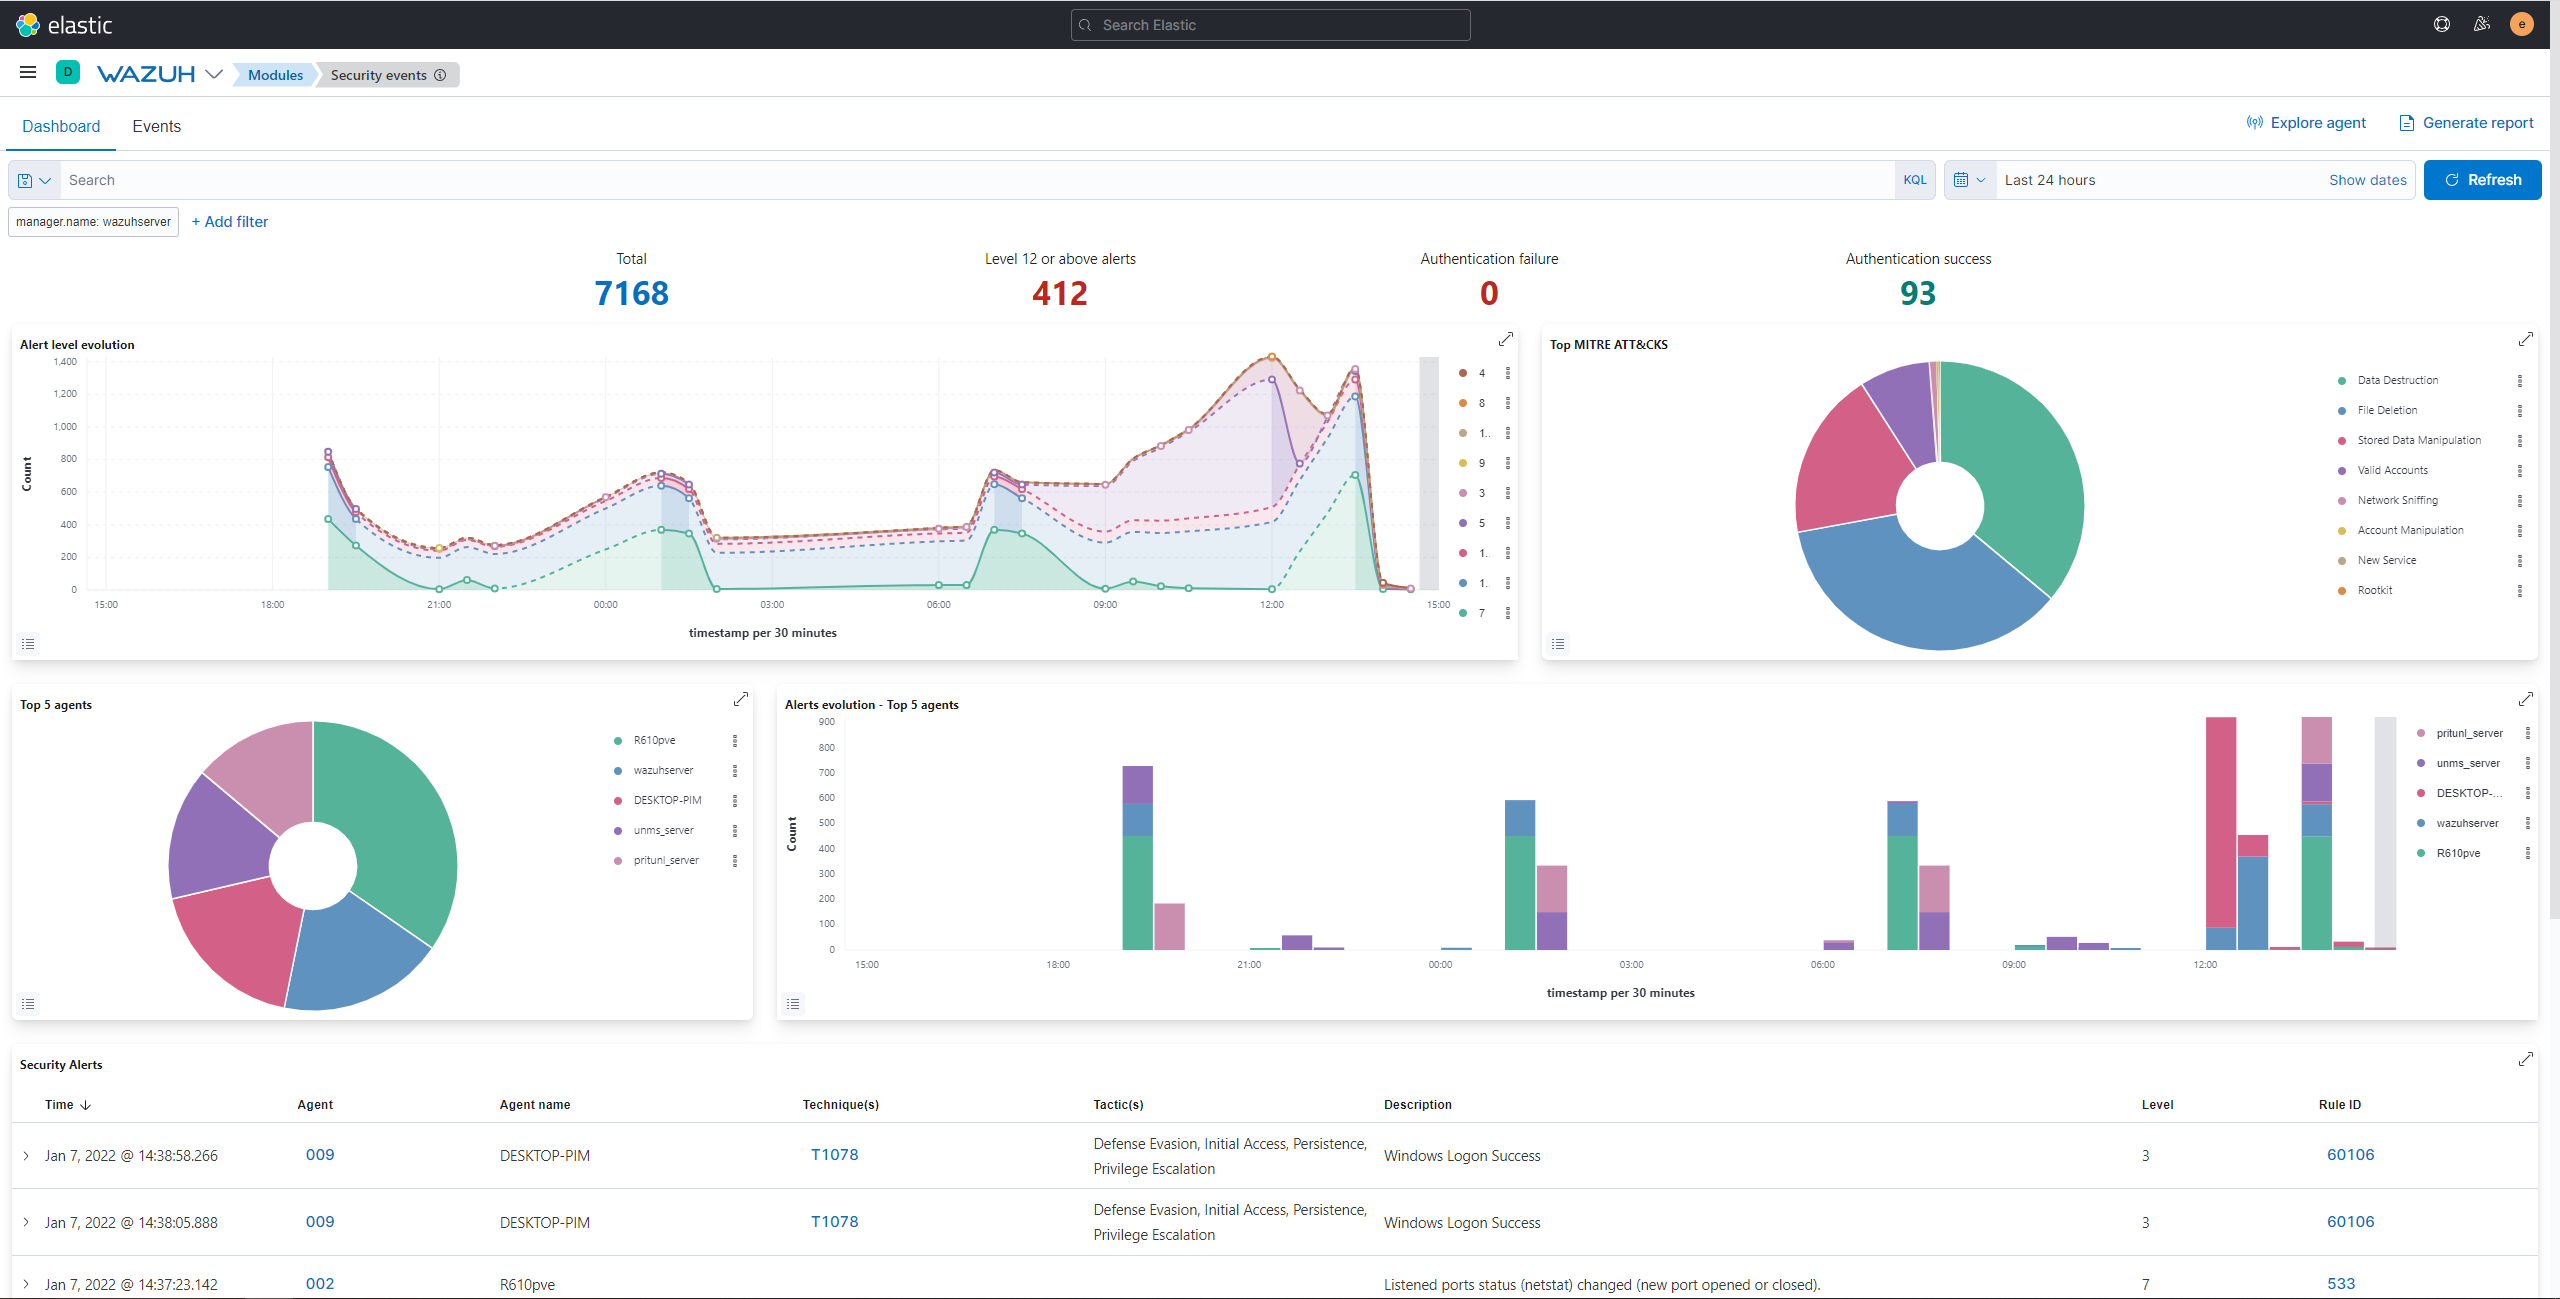Screen dimensions: 2560x1299
Task: Click the help icon in the top bar
Action: [2441, 25]
